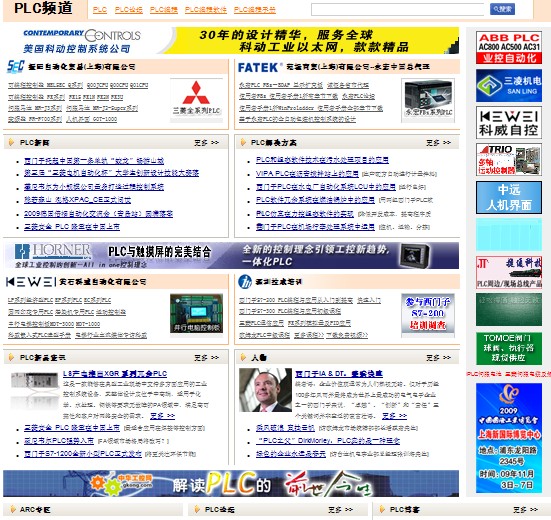This screenshot has height=520, width=551.
Task: Open the first PLC link in top navigation
Action: tap(100, 10)
